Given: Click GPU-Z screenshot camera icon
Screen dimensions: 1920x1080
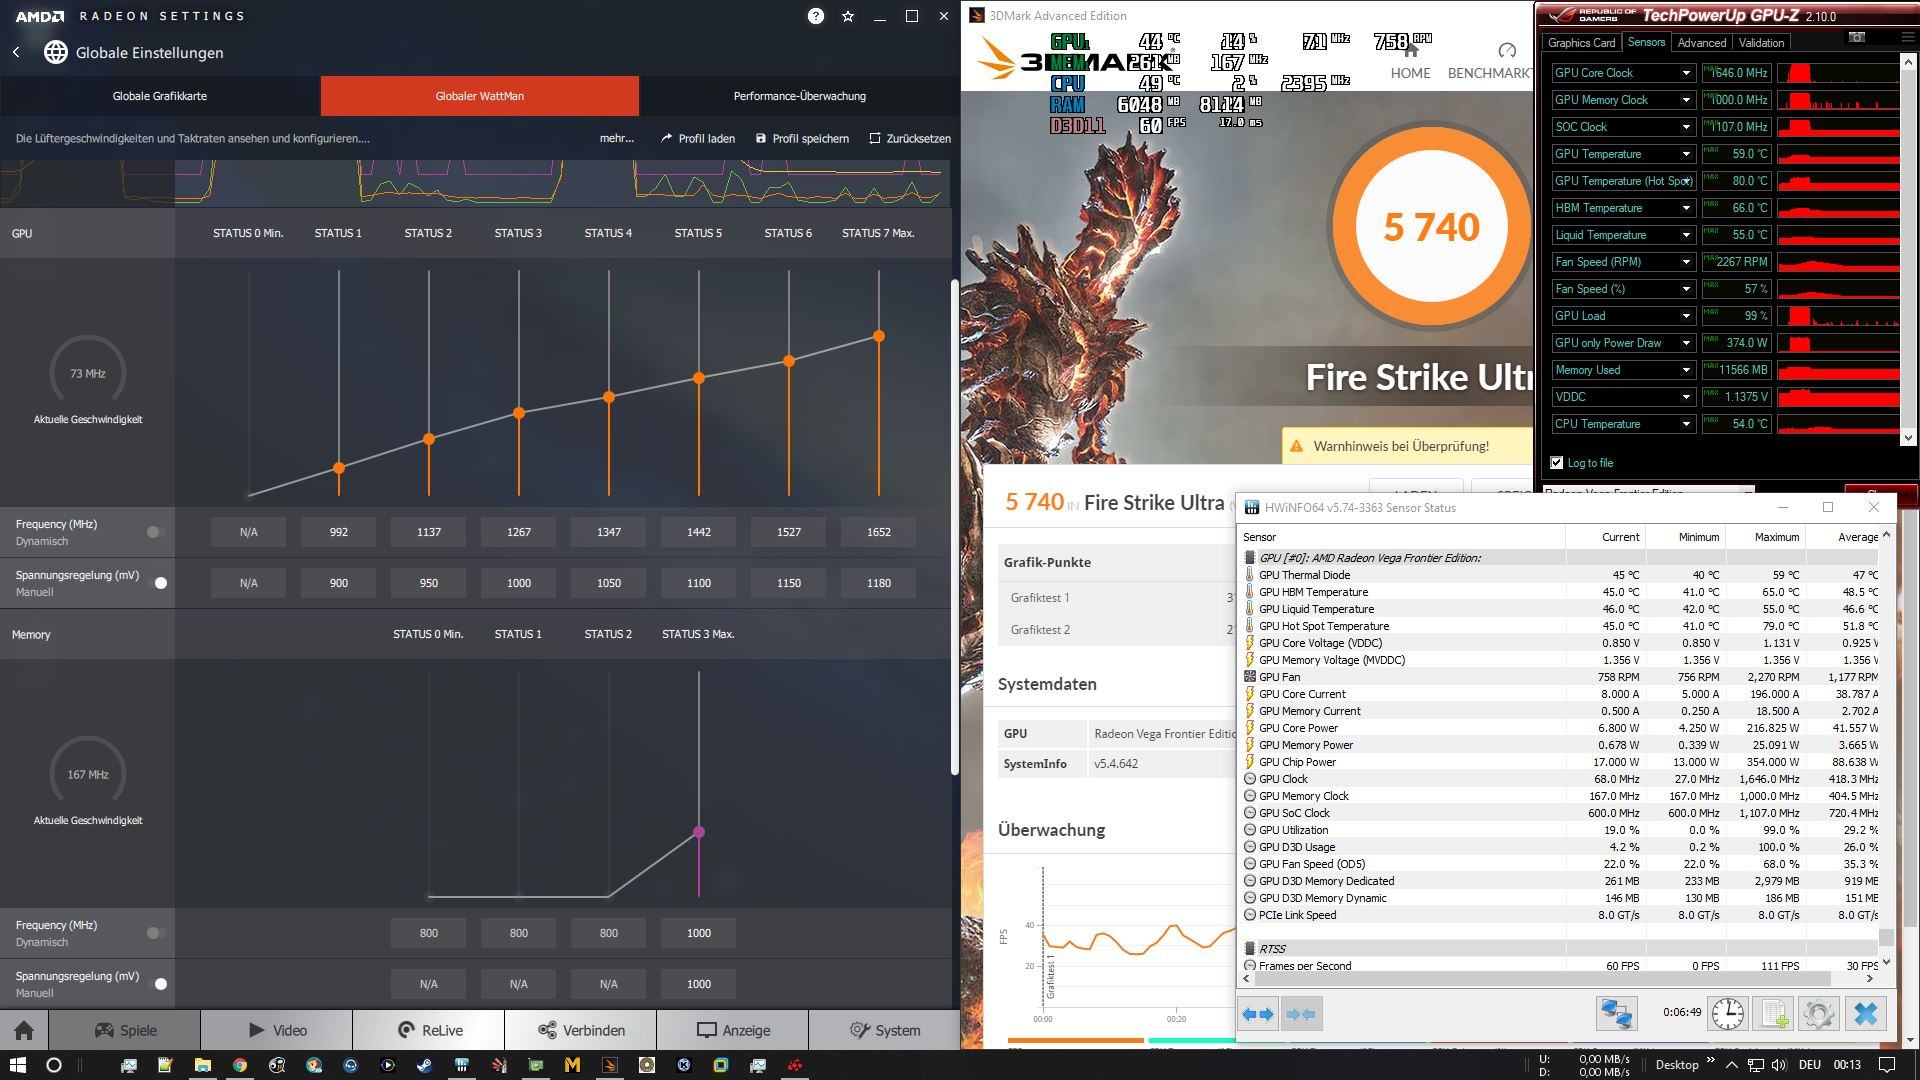Looking at the screenshot, I should (x=1856, y=38).
